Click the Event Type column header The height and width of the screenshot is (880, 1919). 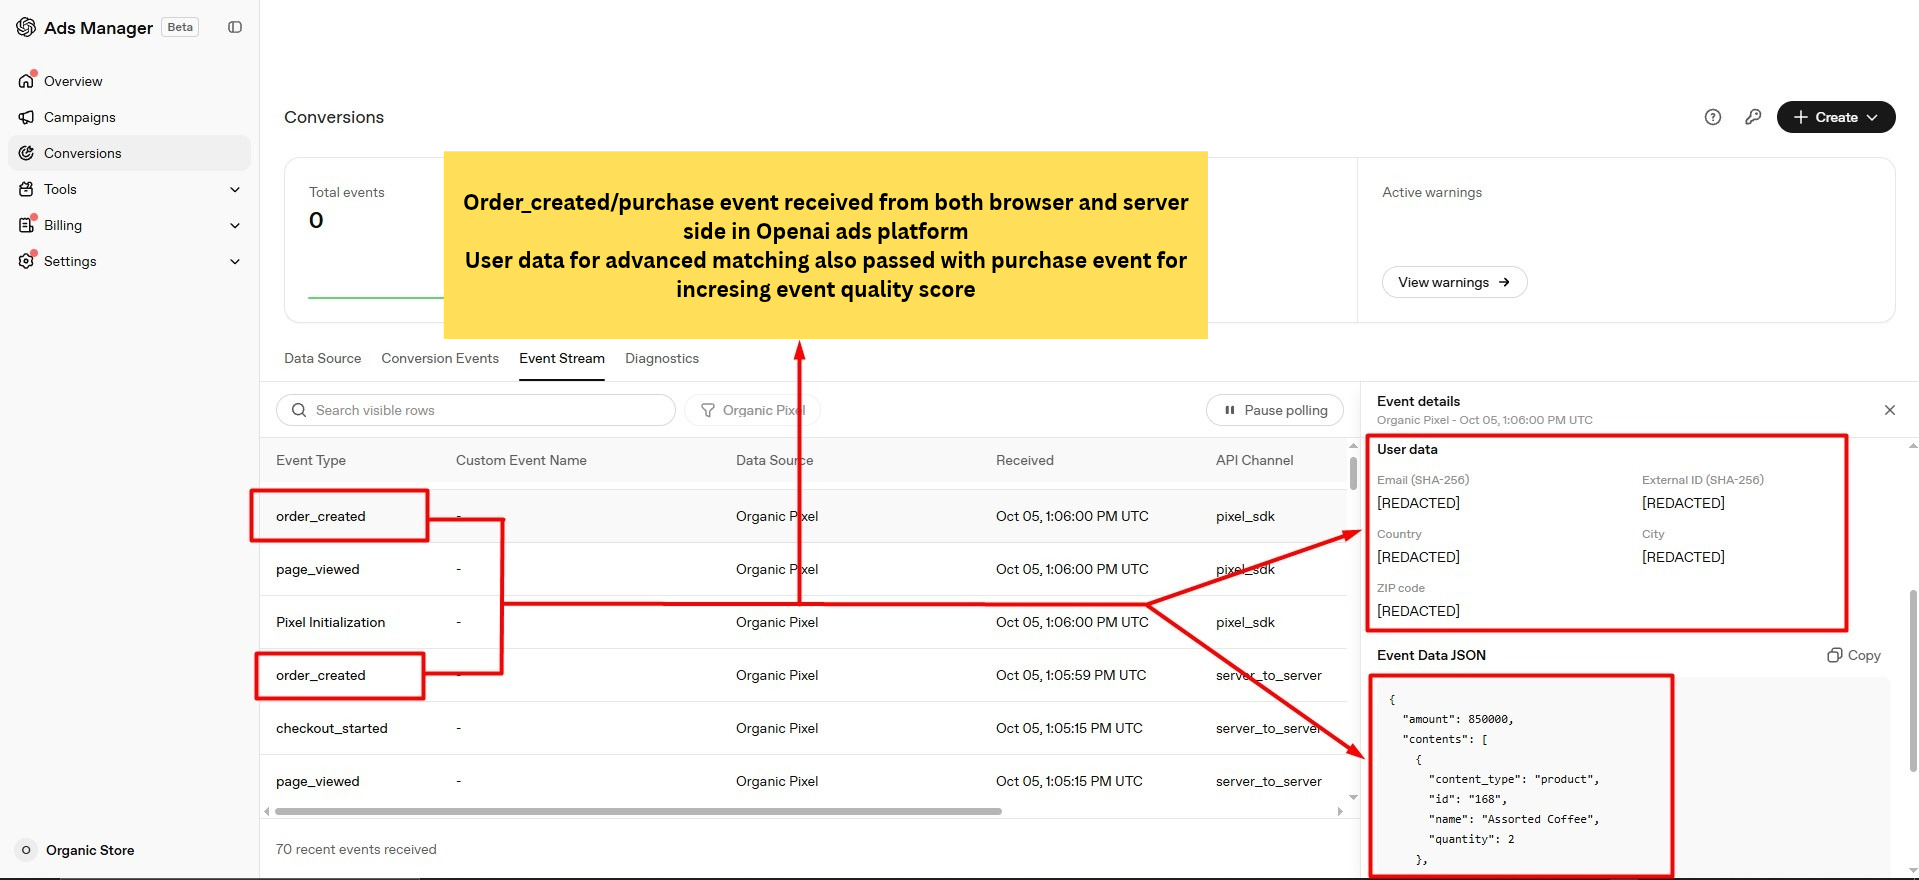click(x=311, y=460)
